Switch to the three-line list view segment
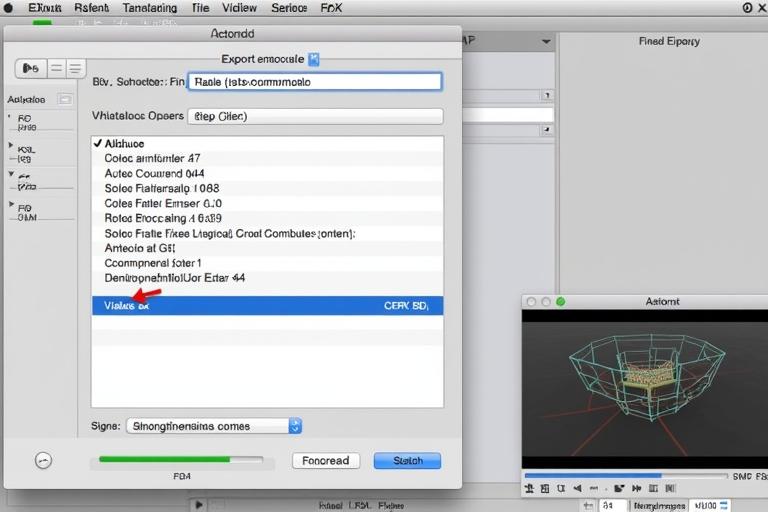Image resolution: width=768 pixels, height=512 pixels. click(x=75, y=69)
